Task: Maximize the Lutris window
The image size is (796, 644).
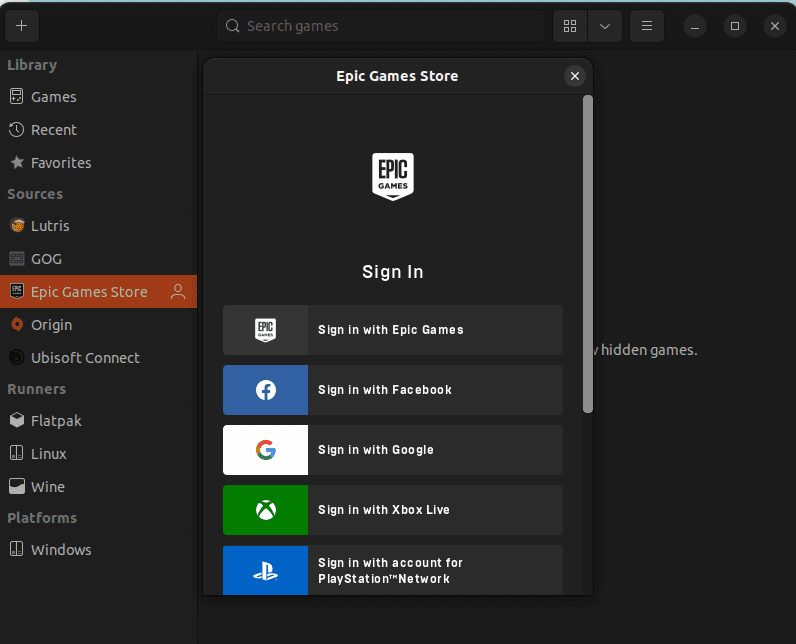Action: (x=735, y=26)
